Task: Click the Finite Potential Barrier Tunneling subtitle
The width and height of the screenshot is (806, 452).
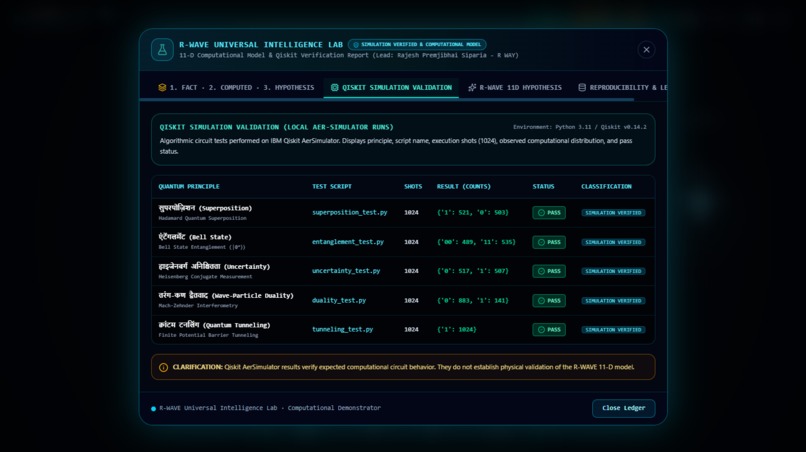Action: coord(208,335)
